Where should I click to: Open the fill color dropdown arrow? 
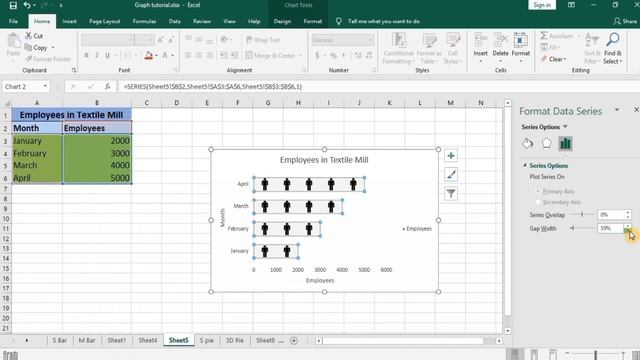point(156,56)
